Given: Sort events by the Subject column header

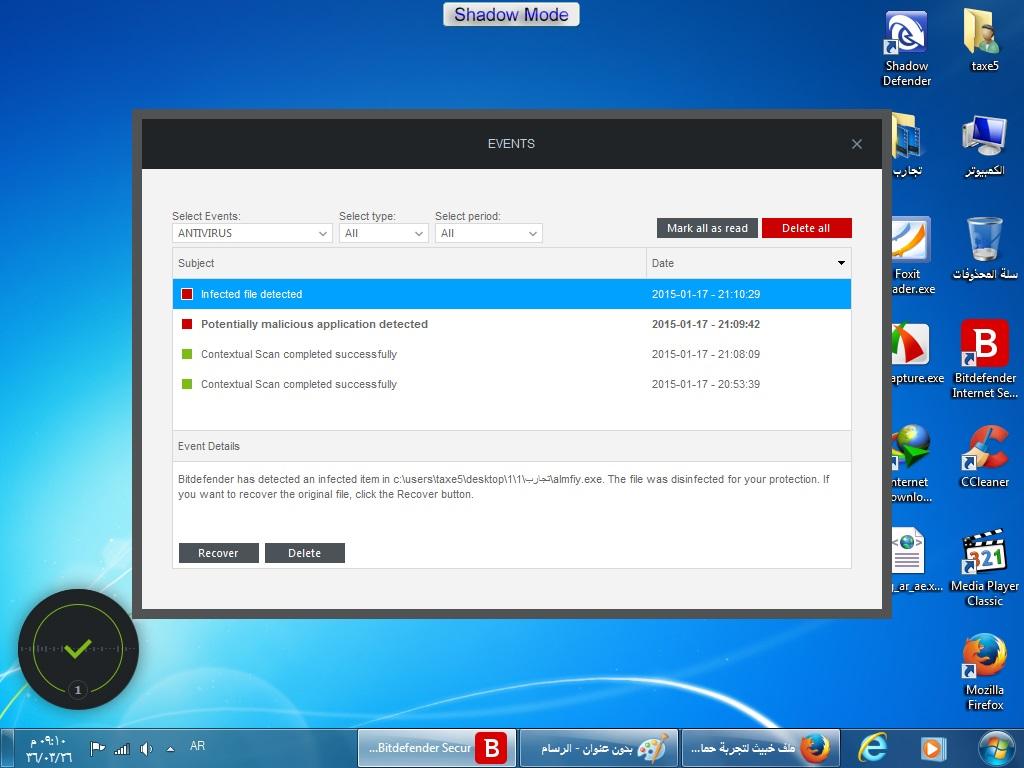Looking at the screenshot, I should [409, 263].
